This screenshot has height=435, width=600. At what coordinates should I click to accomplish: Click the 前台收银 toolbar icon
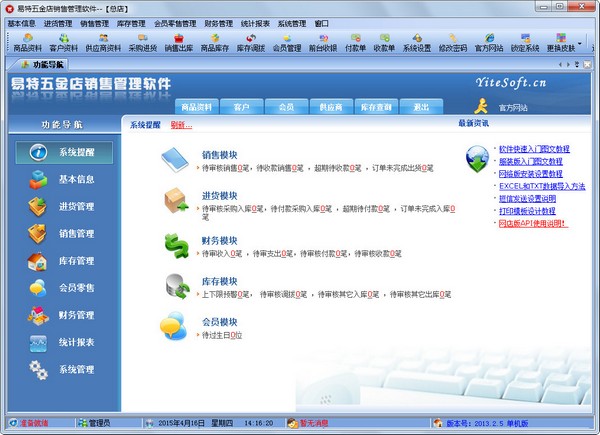click(321, 41)
